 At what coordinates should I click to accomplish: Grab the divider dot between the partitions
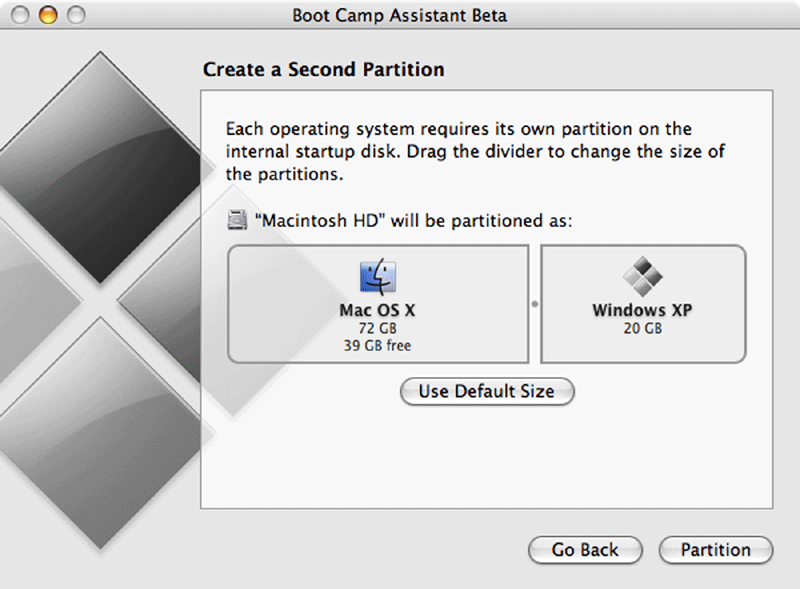(534, 304)
